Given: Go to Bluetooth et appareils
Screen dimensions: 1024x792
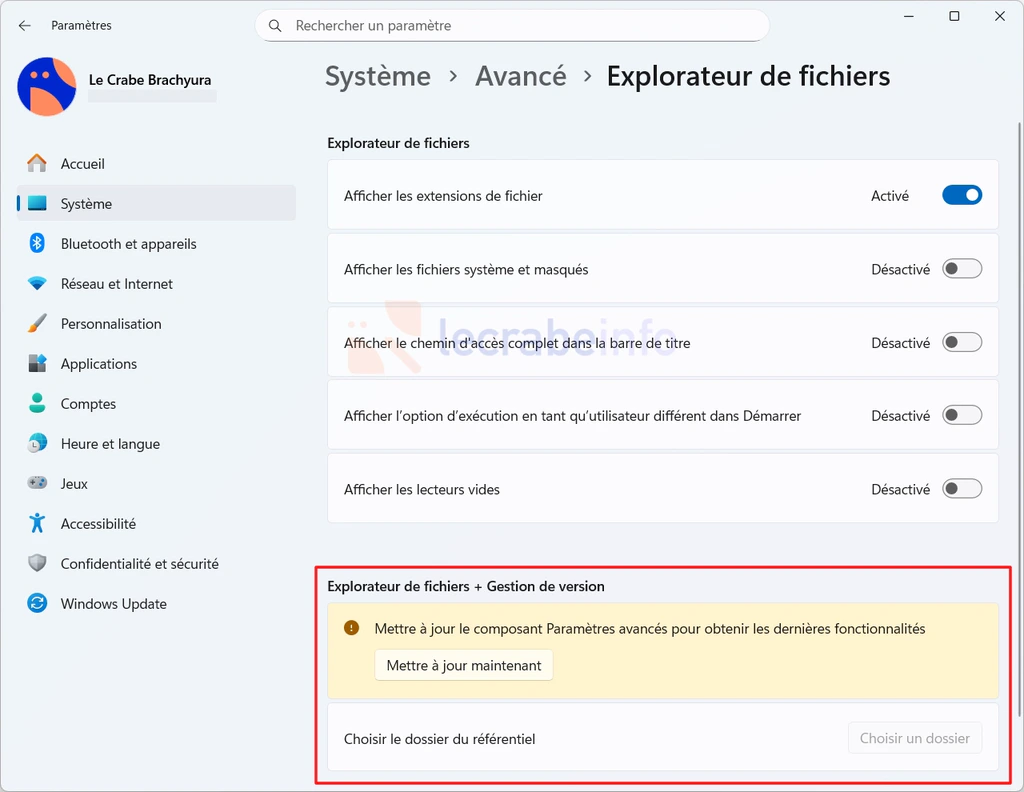Looking at the screenshot, I should click(156, 244).
